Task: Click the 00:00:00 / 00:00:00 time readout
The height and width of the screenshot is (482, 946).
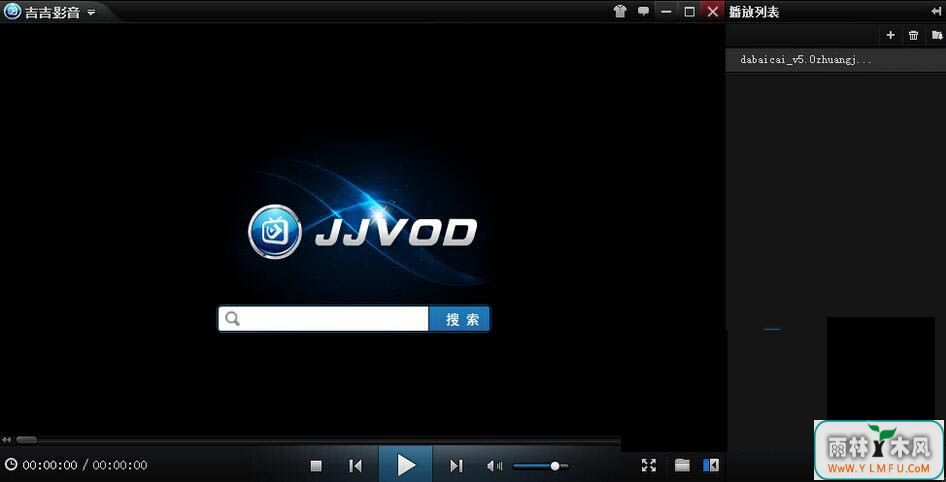Action: coord(84,465)
